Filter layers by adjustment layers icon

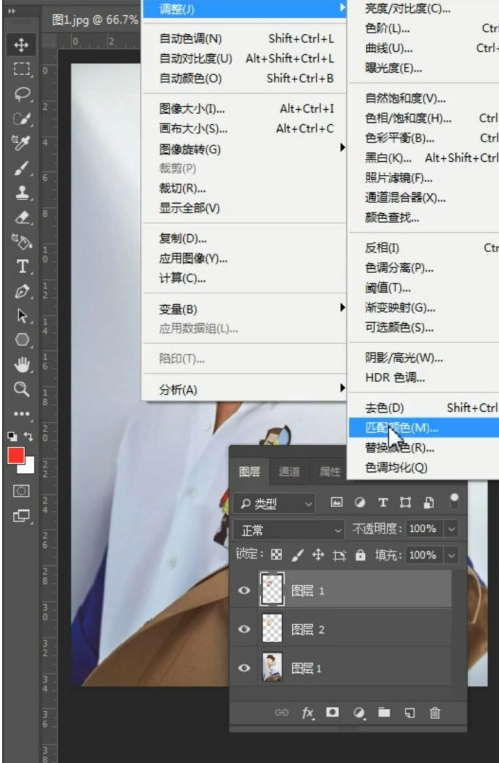pos(360,503)
